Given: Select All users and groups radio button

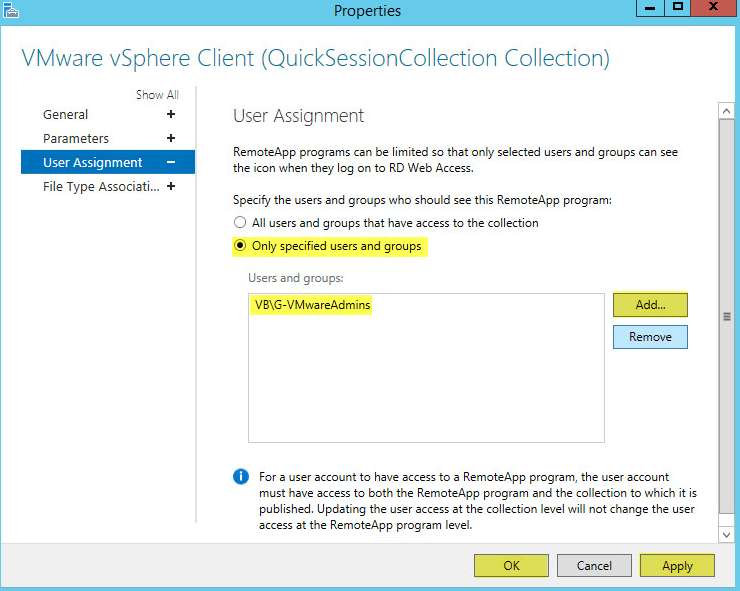Looking at the screenshot, I should 240,222.
